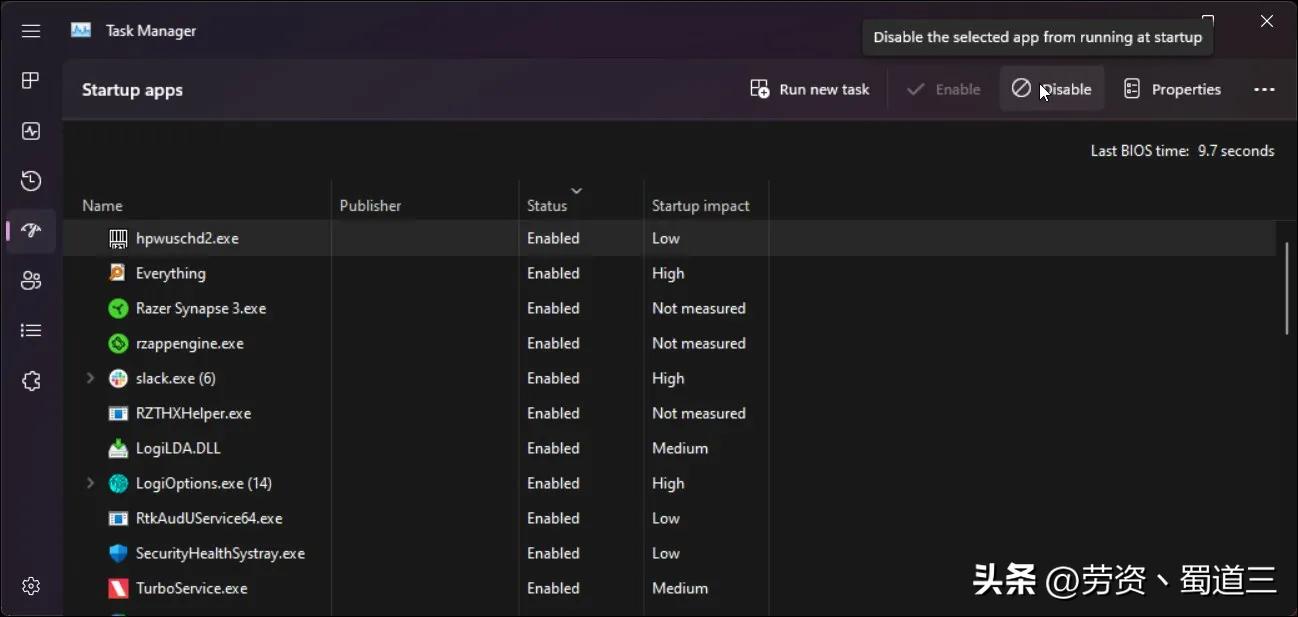Open the Details page in the sidebar
The width and height of the screenshot is (1298, 617).
[31, 330]
